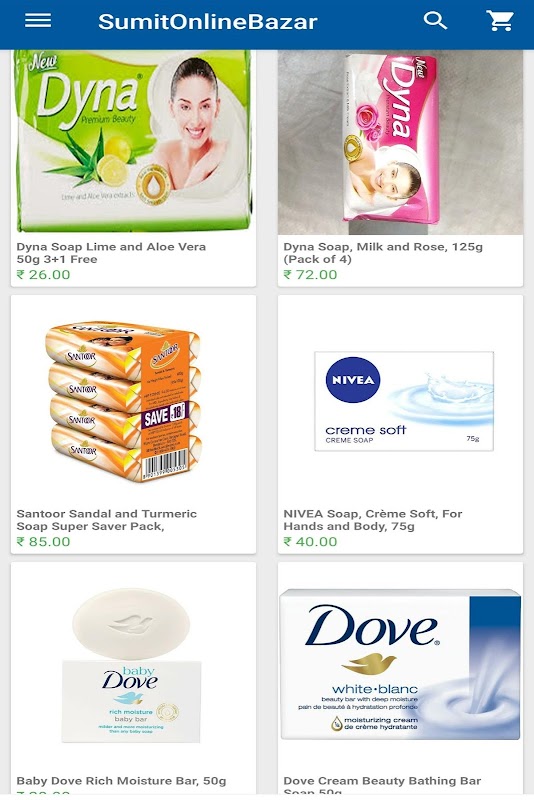Click the ₹ 85.00 price label
The height and width of the screenshot is (800, 534).
coord(43,541)
